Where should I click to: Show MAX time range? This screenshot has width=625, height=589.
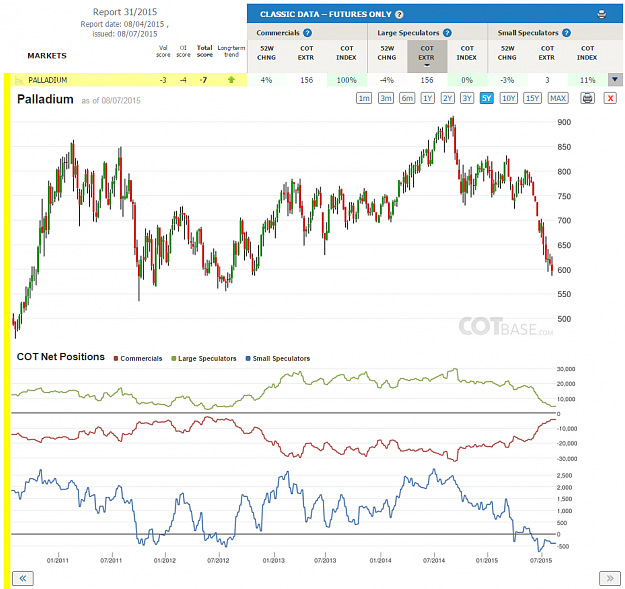coord(558,98)
